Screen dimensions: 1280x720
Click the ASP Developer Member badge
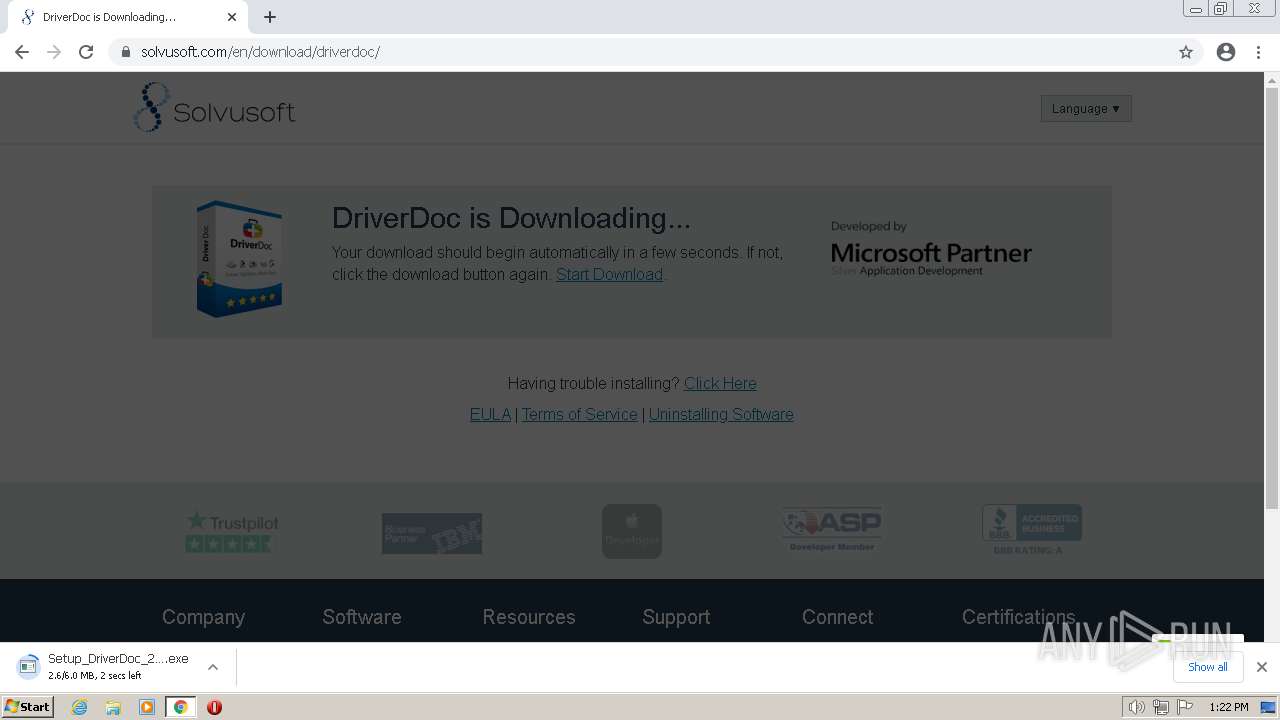tap(832, 530)
